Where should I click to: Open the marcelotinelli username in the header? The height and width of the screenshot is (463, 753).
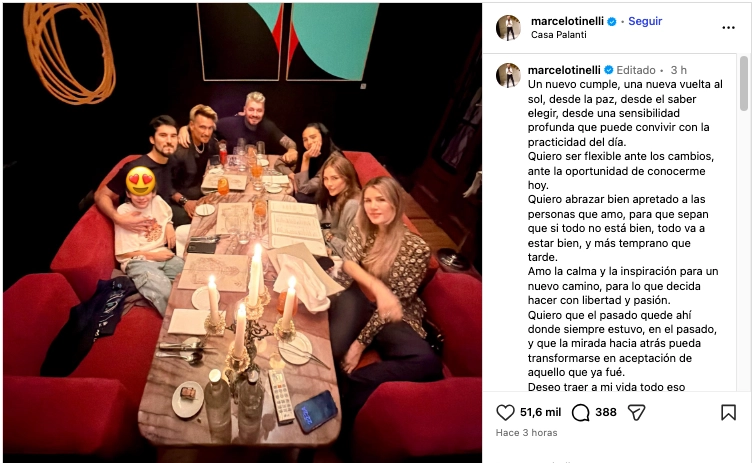tap(567, 21)
